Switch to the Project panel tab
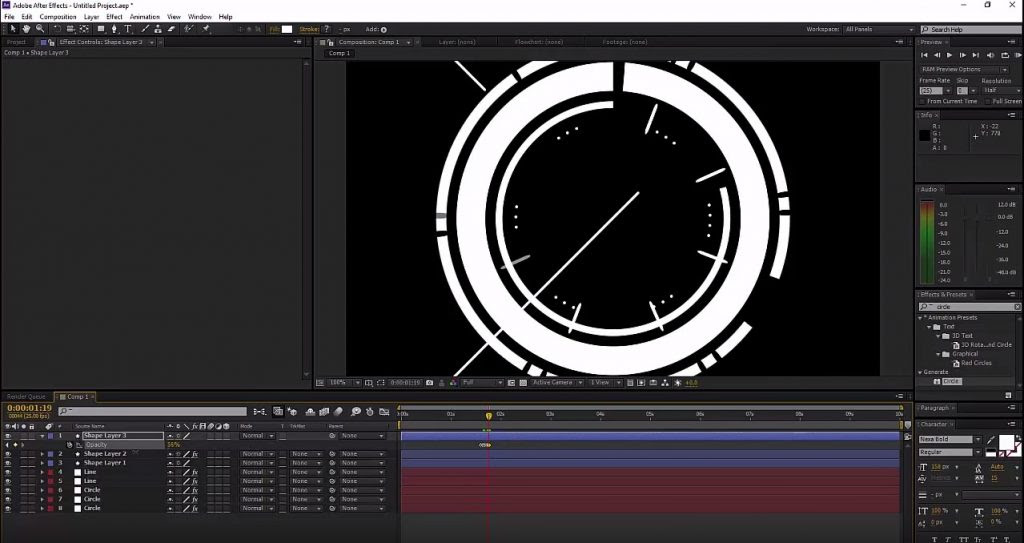 (x=16, y=42)
